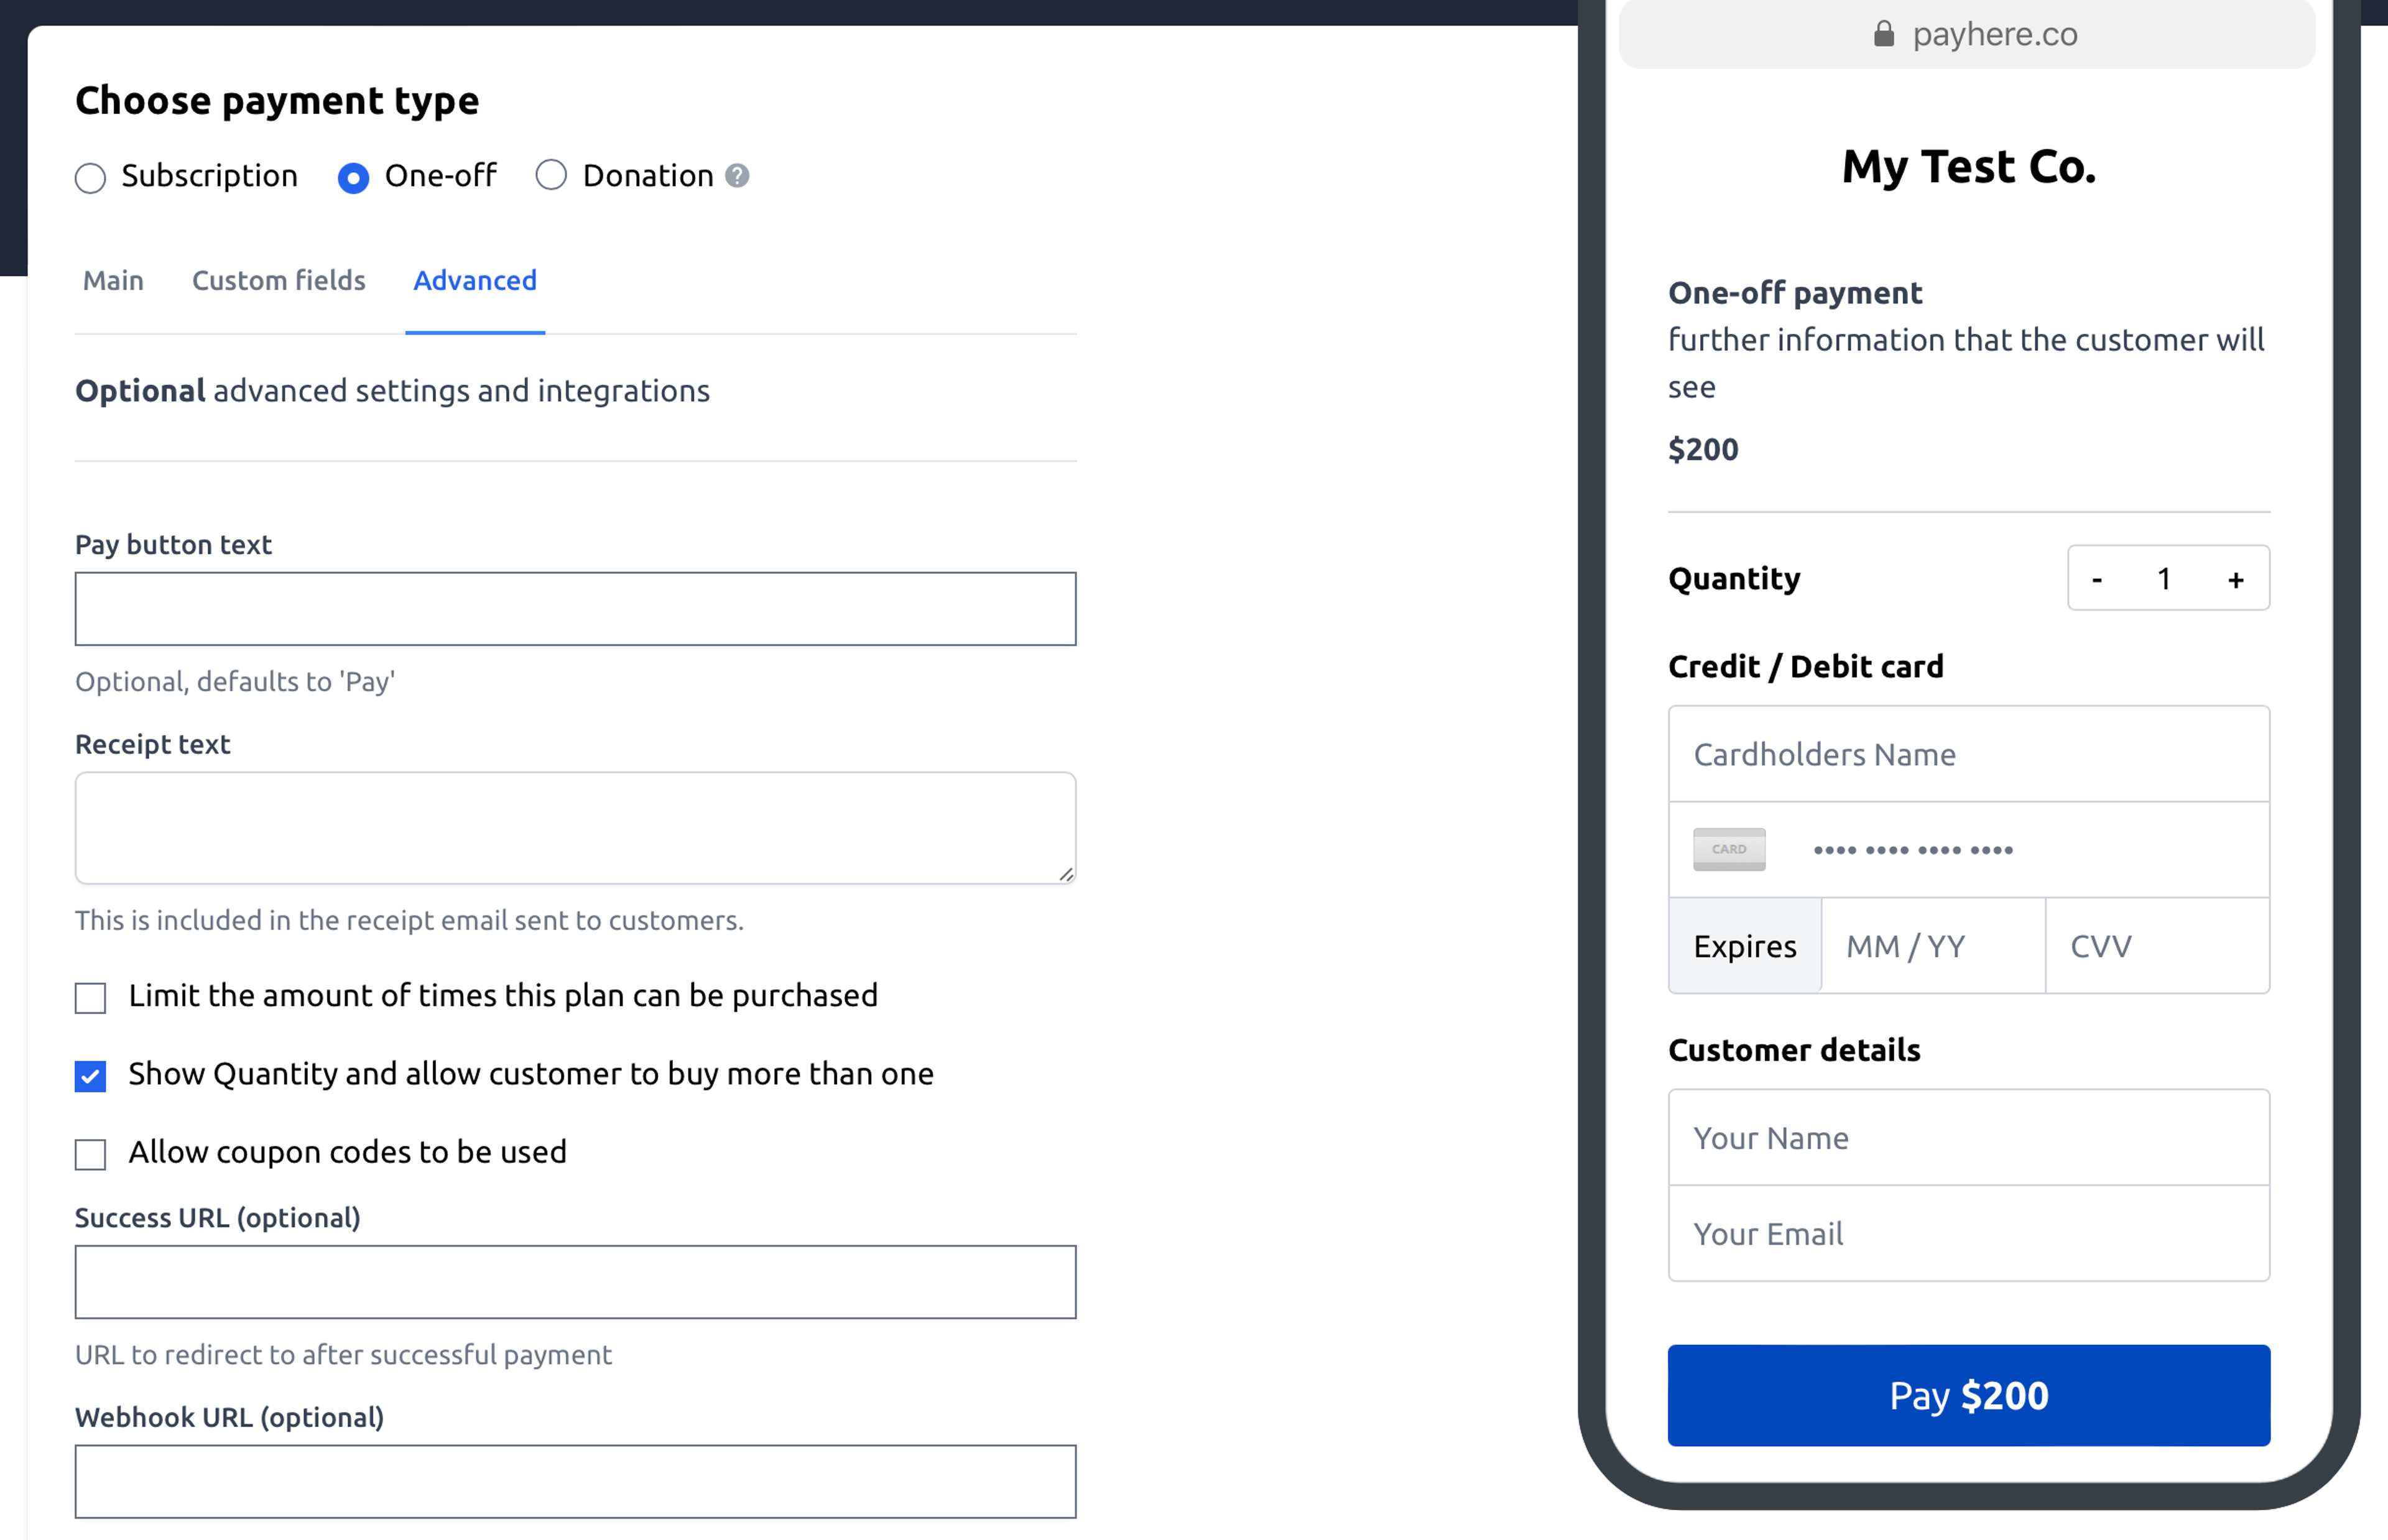Enable limiting times plan can be purchased
Viewport: 2388px width, 1540px height.
pos(90,997)
